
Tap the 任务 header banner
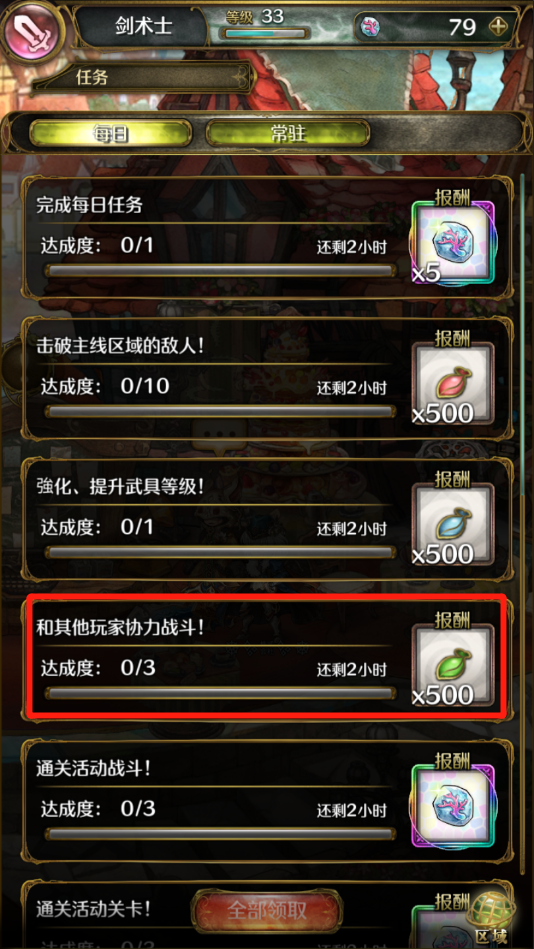pyautogui.click(x=145, y=77)
